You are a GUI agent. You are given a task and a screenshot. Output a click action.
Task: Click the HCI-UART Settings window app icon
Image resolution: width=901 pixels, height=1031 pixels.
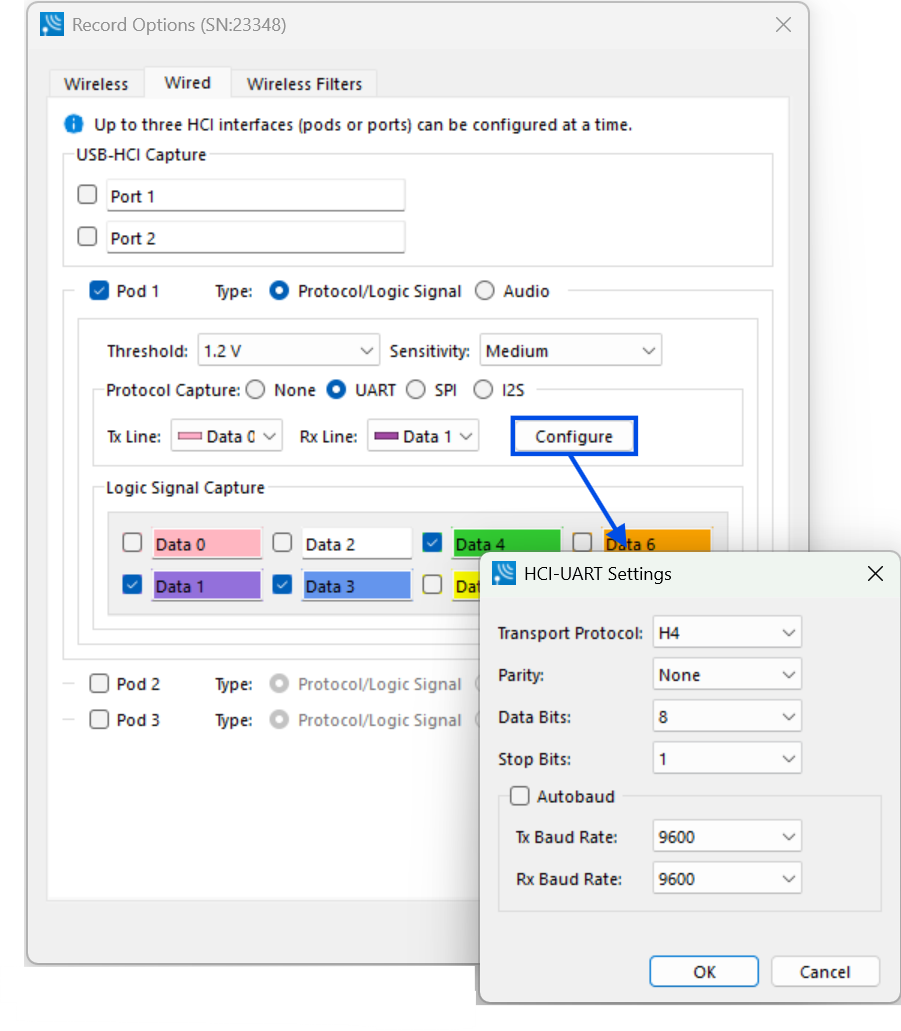coord(504,573)
